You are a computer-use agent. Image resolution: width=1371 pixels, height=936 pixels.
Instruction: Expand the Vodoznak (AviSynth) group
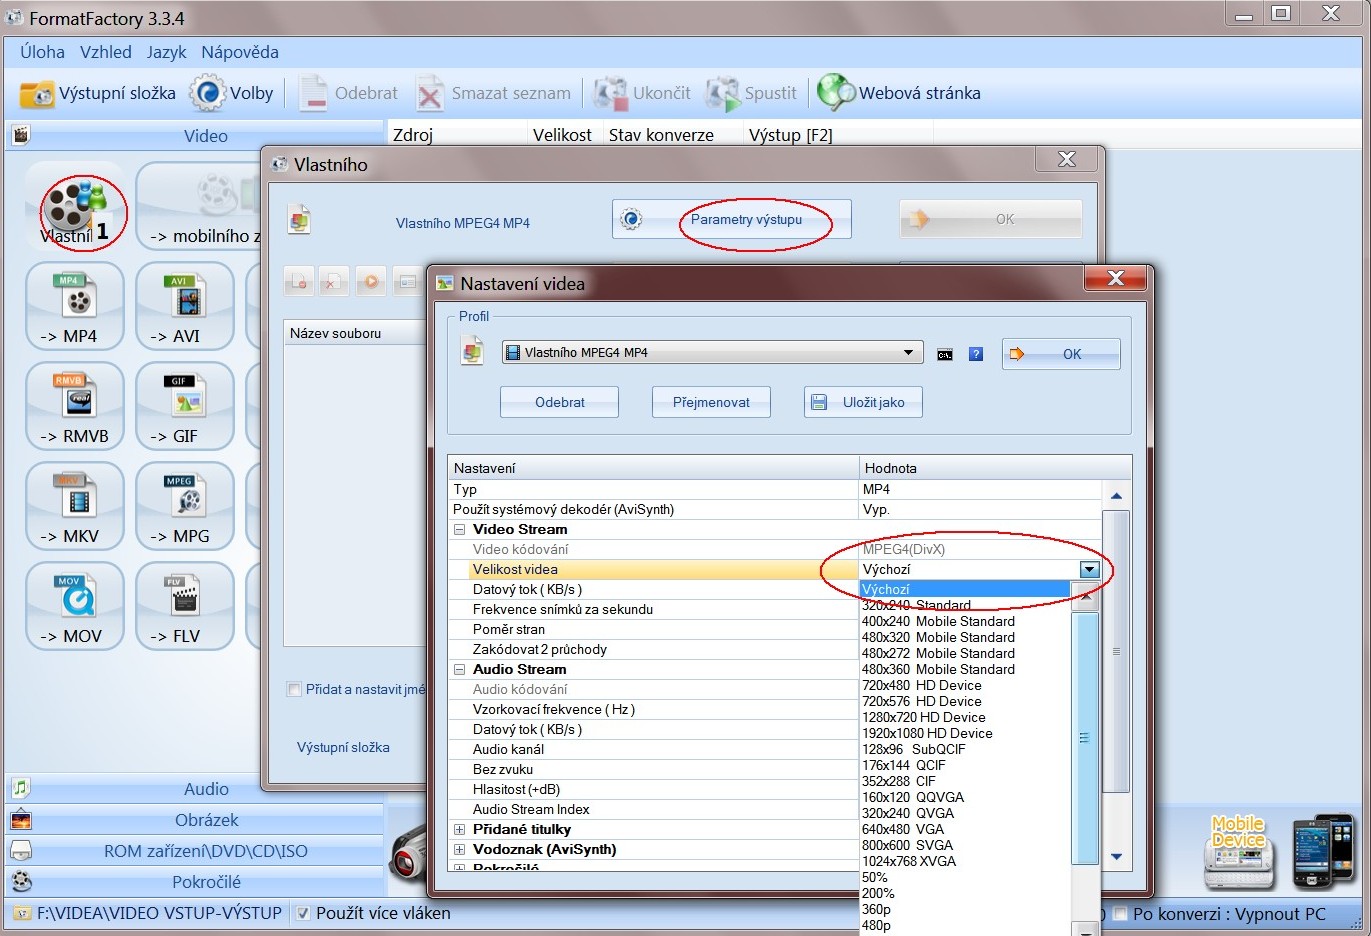pos(460,850)
